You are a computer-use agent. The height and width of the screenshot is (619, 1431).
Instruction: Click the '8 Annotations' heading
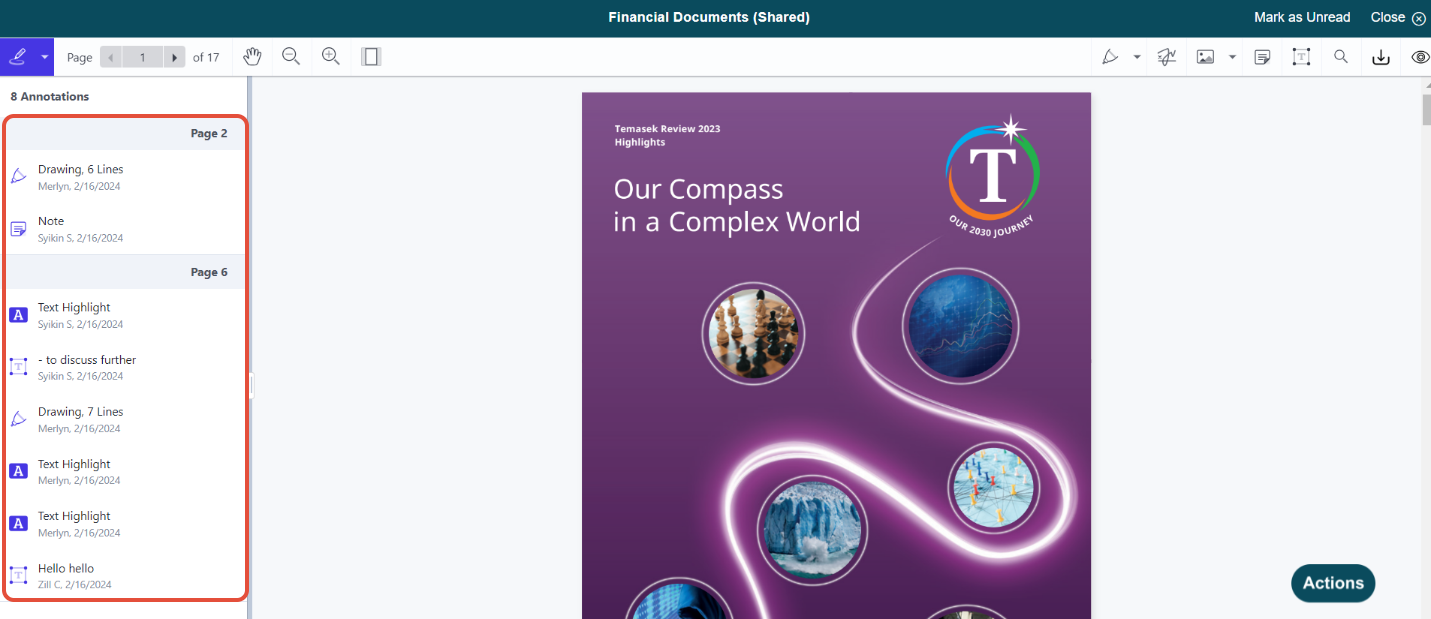point(50,96)
